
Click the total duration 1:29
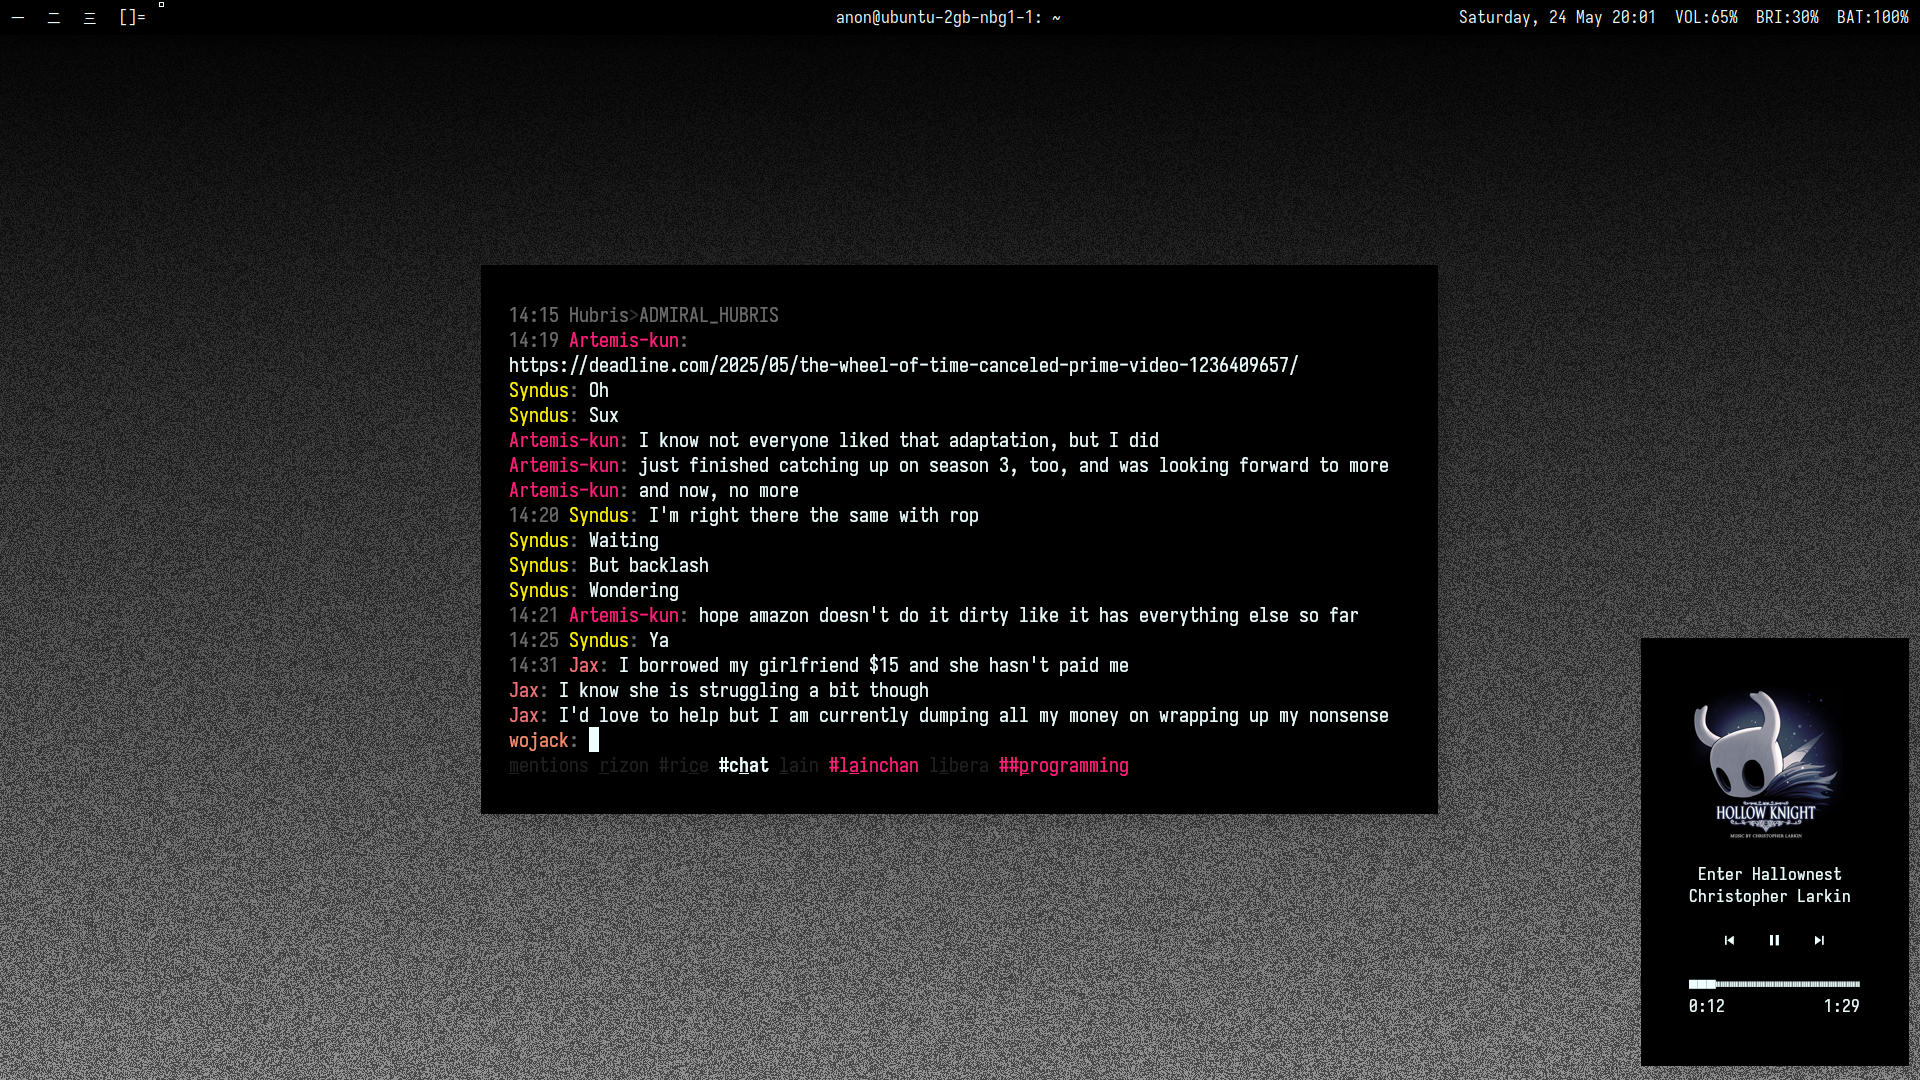(1841, 1006)
